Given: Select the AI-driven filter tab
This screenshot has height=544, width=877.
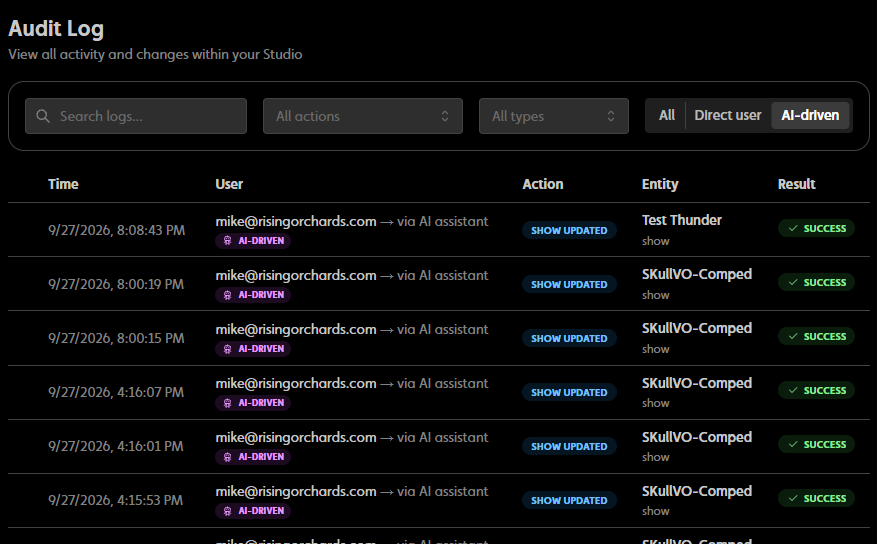Looking at the screenshot, I should tap(810, 115).
